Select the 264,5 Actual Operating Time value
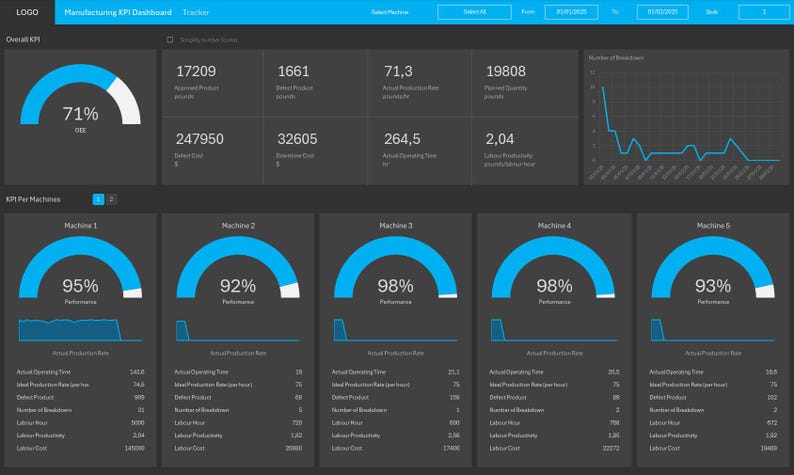The image size is (794, 475). 402,139
